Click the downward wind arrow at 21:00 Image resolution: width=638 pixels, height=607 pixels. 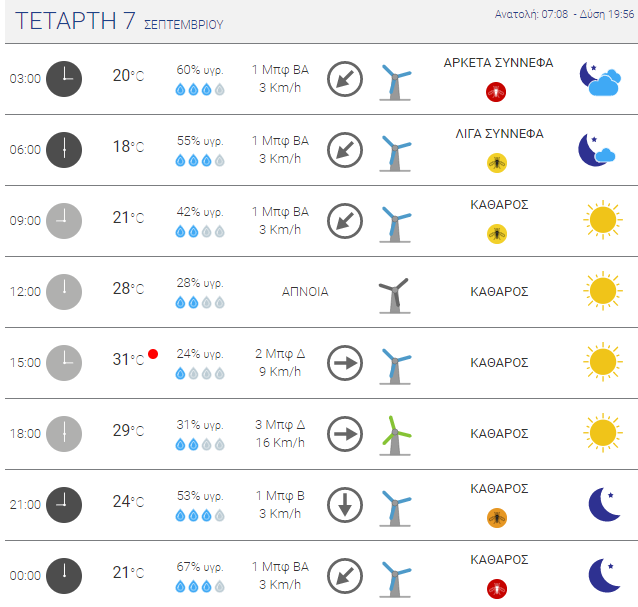[x=345, y=505]
